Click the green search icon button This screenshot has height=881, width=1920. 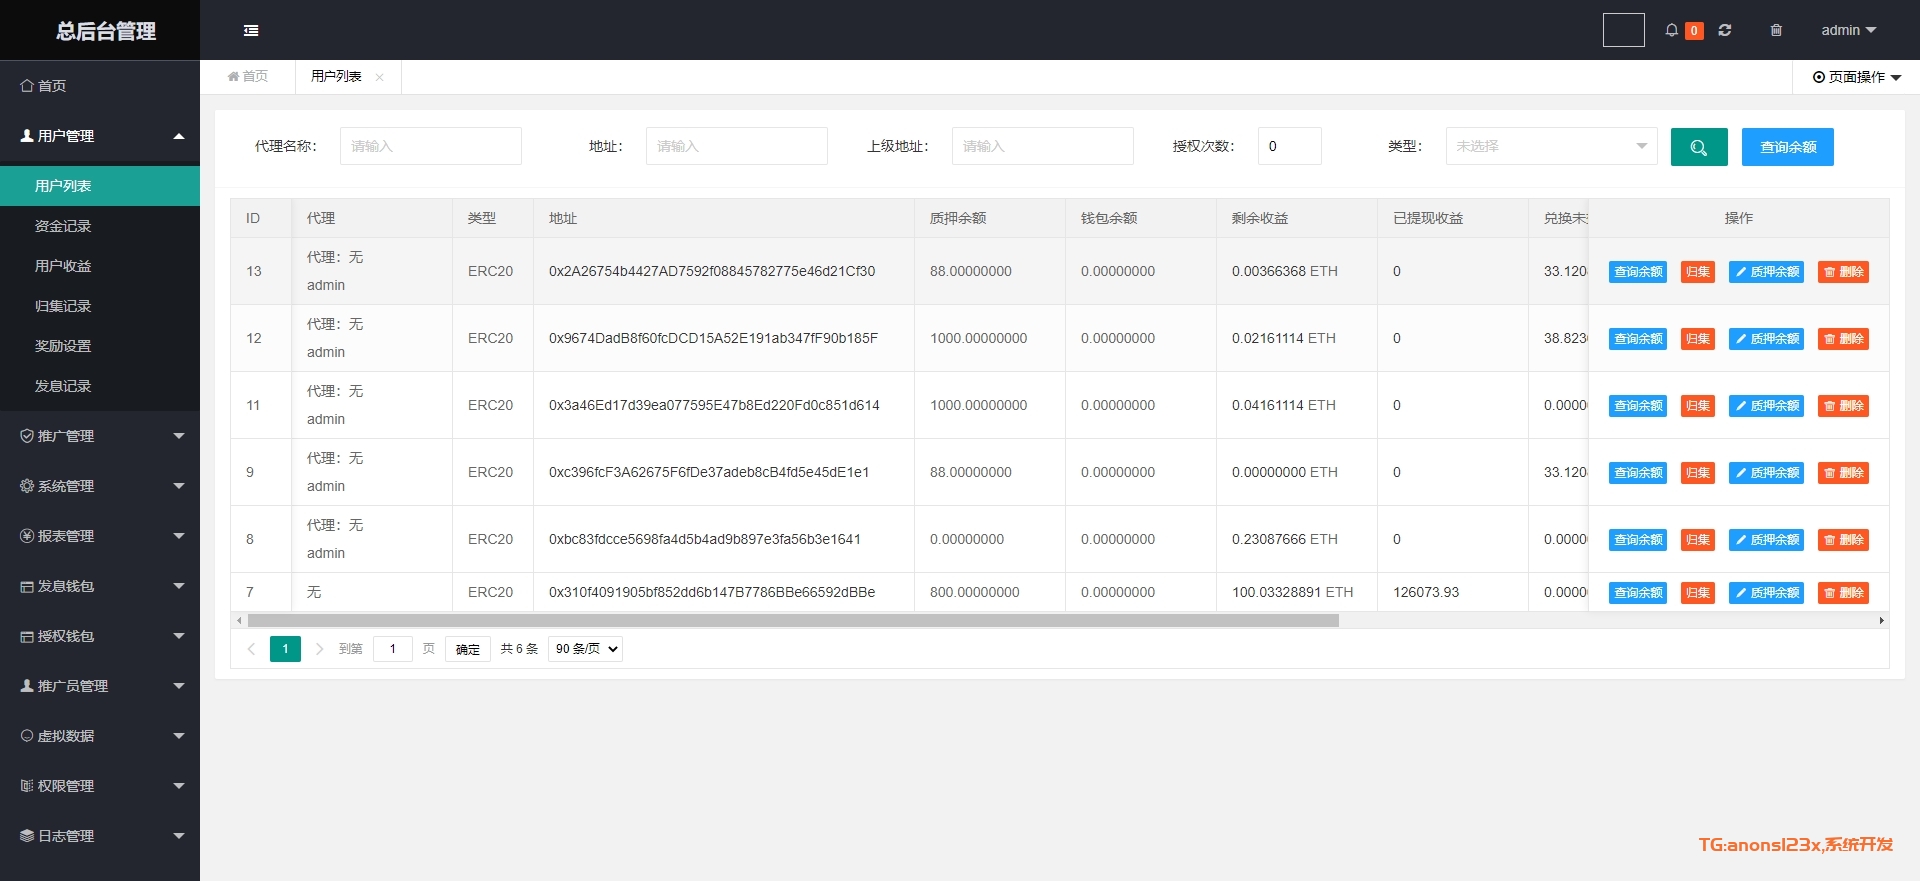pos(1699,147)
